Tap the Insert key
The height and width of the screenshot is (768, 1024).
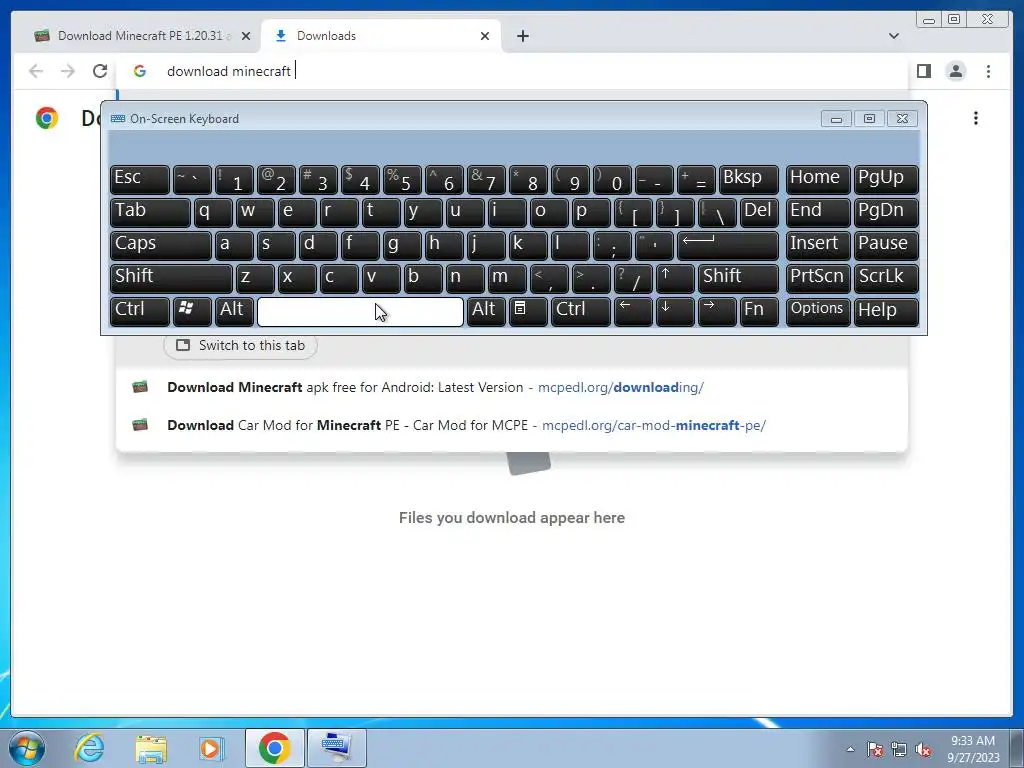pos(818,246)
